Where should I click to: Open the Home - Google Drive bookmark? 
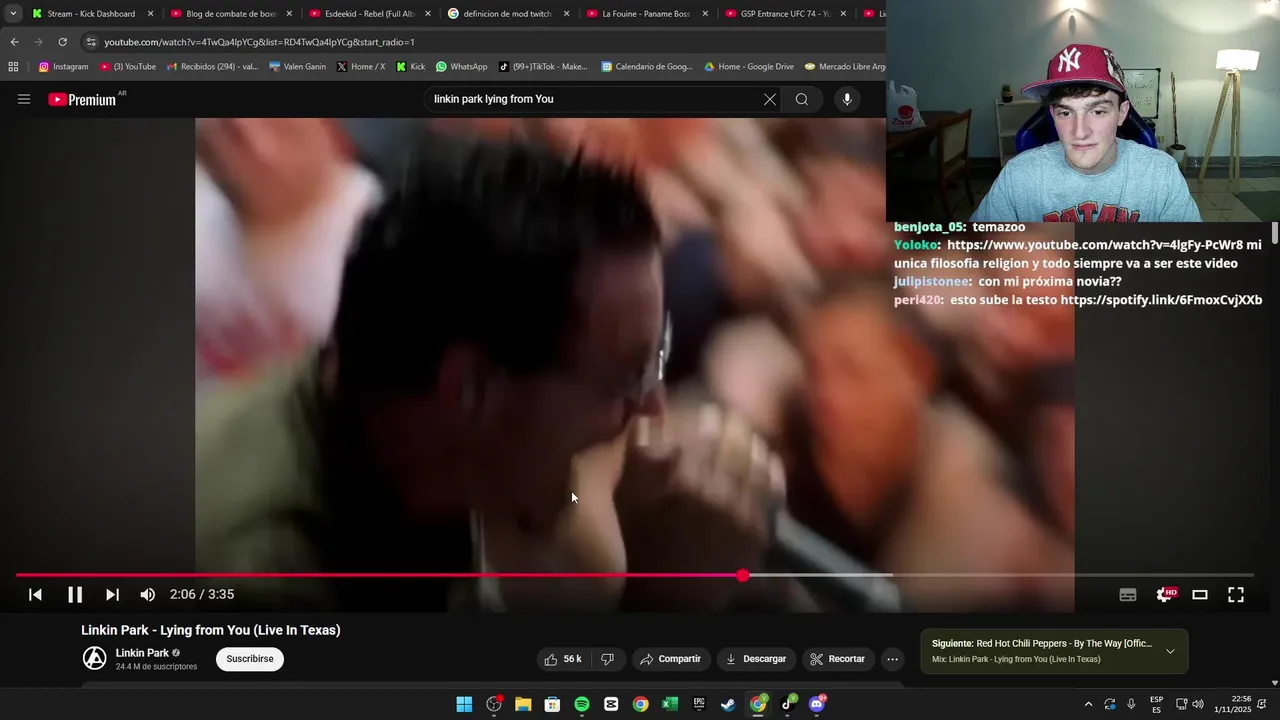pyautogui.click(x=749, y=67)
